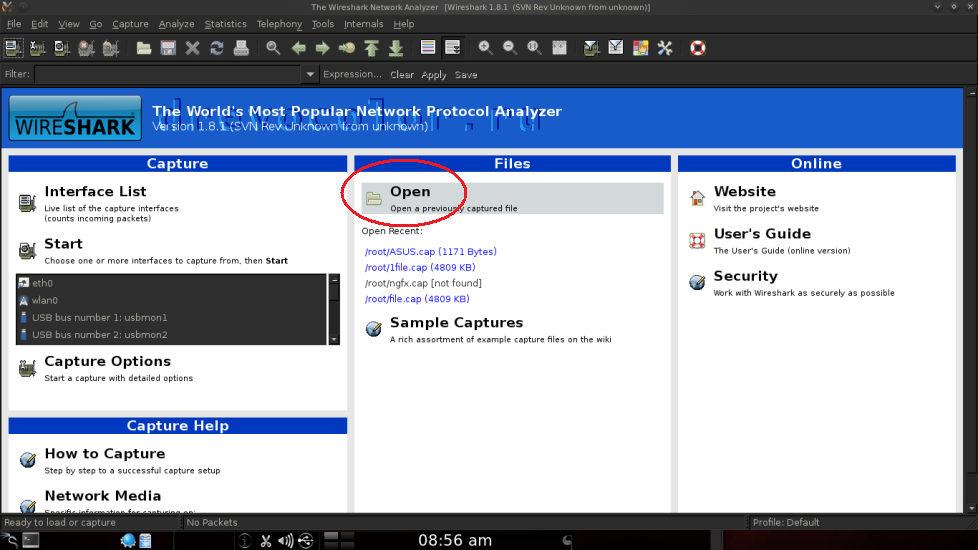Open recent file /root/file.cap

[417, 299]
